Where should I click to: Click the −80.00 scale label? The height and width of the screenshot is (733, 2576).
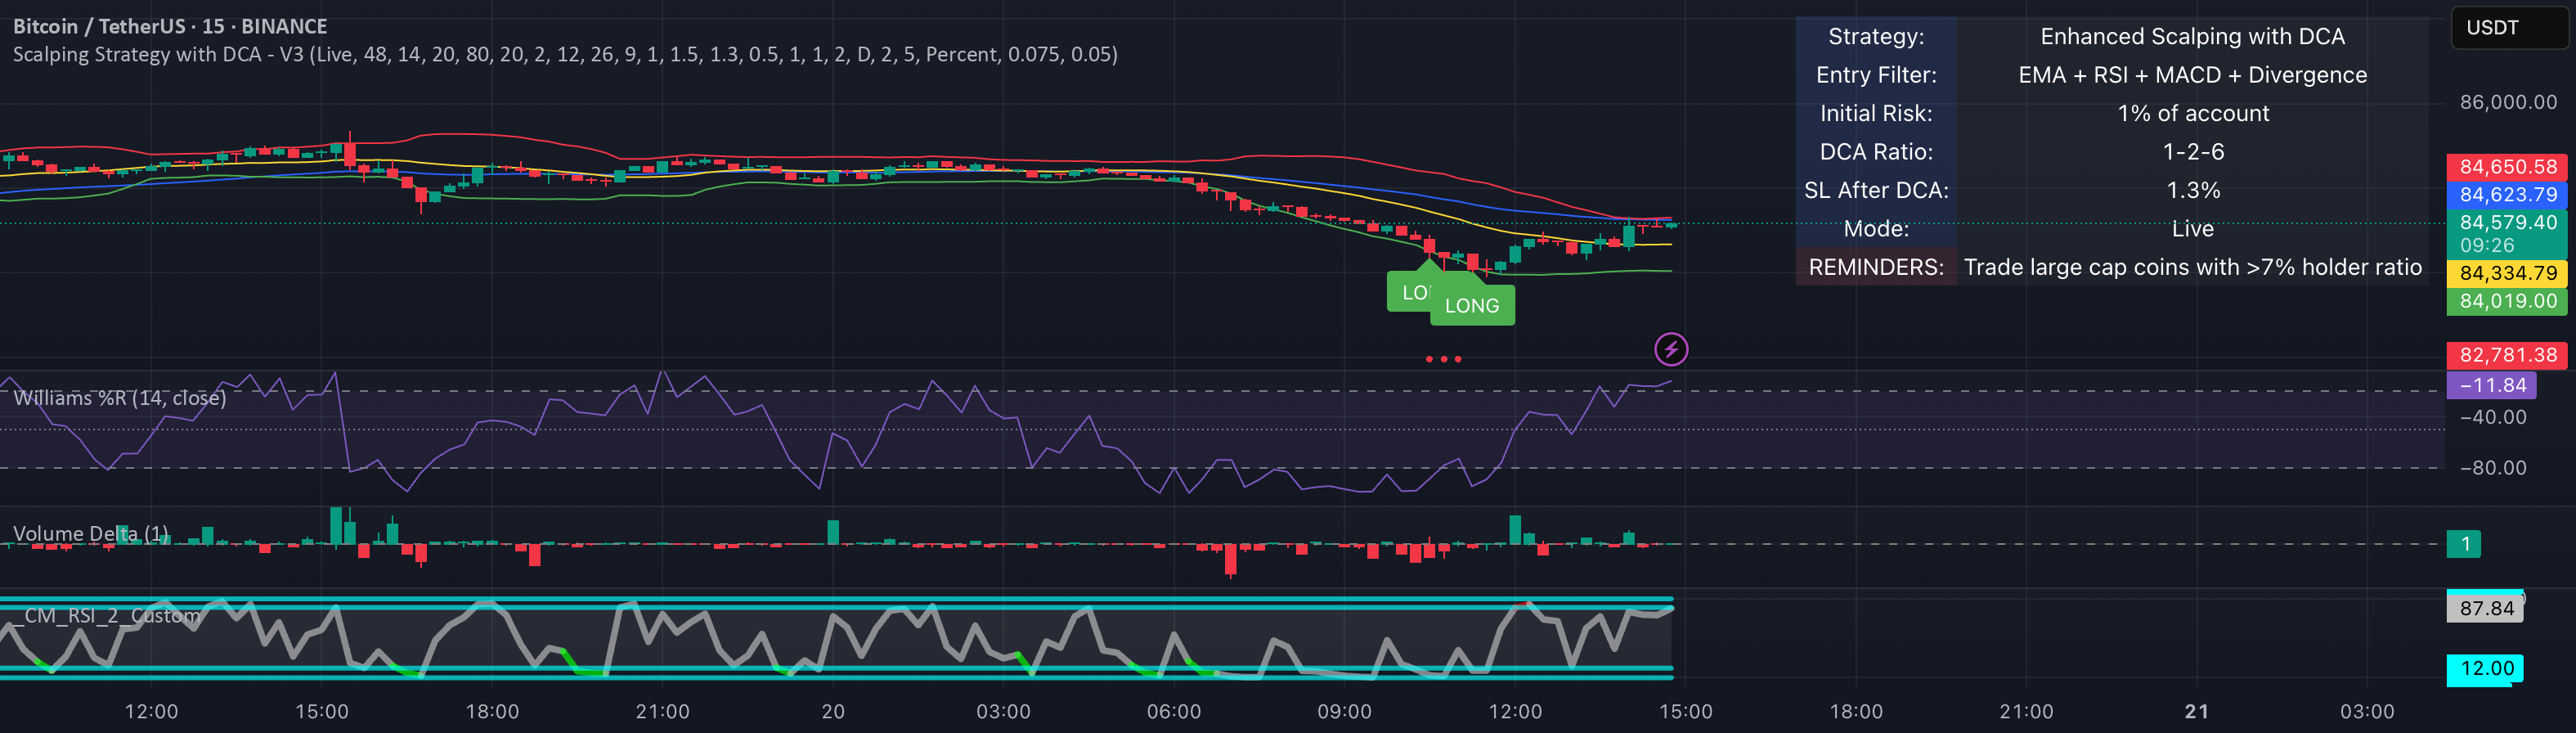2492,468
